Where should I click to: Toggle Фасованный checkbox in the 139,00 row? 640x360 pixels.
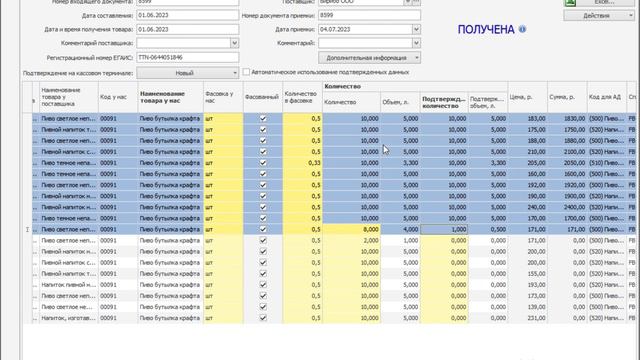pos(263,307)
